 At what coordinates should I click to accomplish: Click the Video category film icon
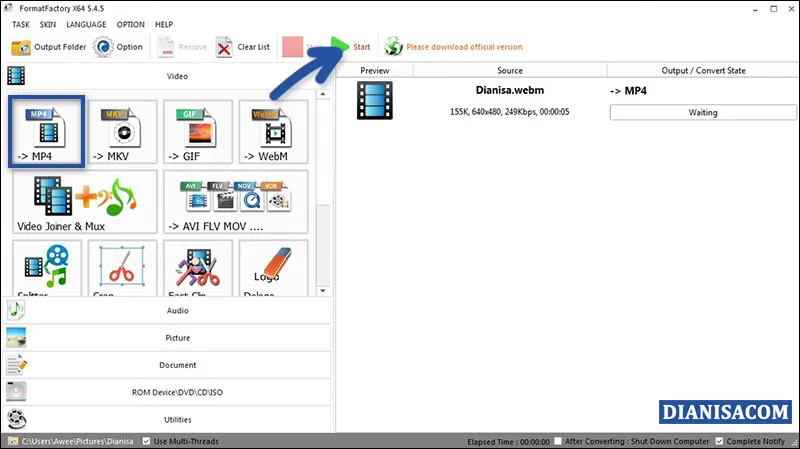pyautogui.click(x=16, y=76)
